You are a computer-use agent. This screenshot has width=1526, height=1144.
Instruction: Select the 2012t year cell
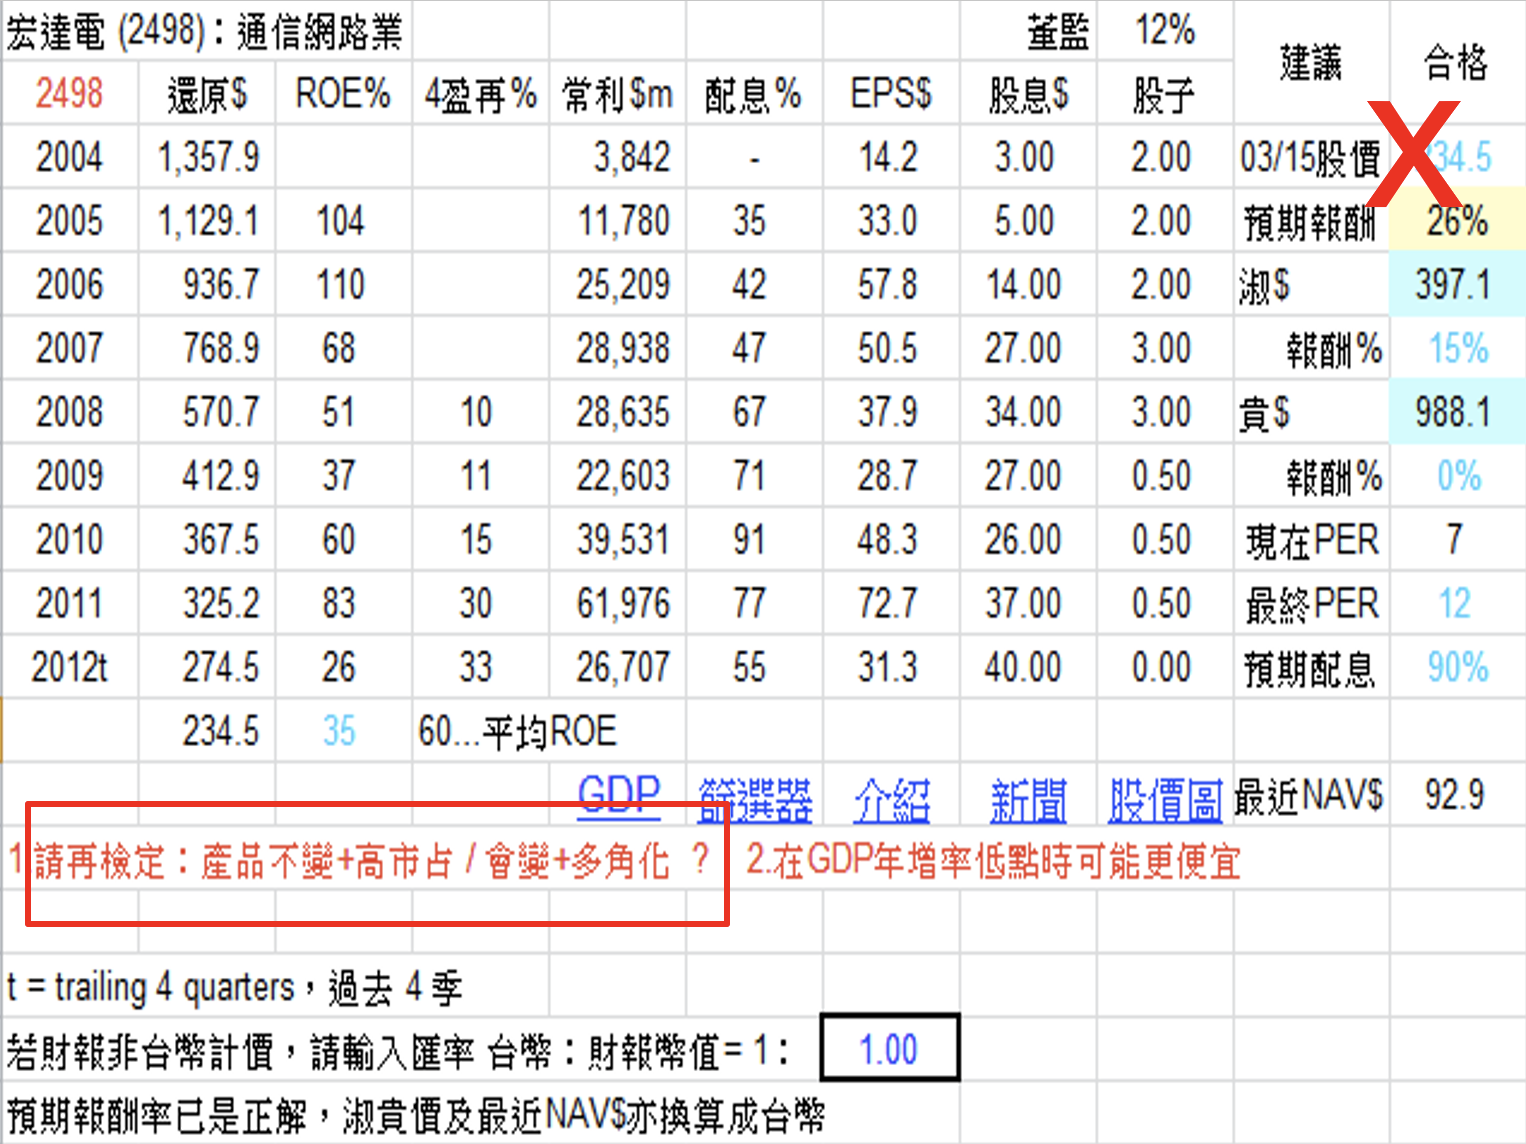pos(69,667)
